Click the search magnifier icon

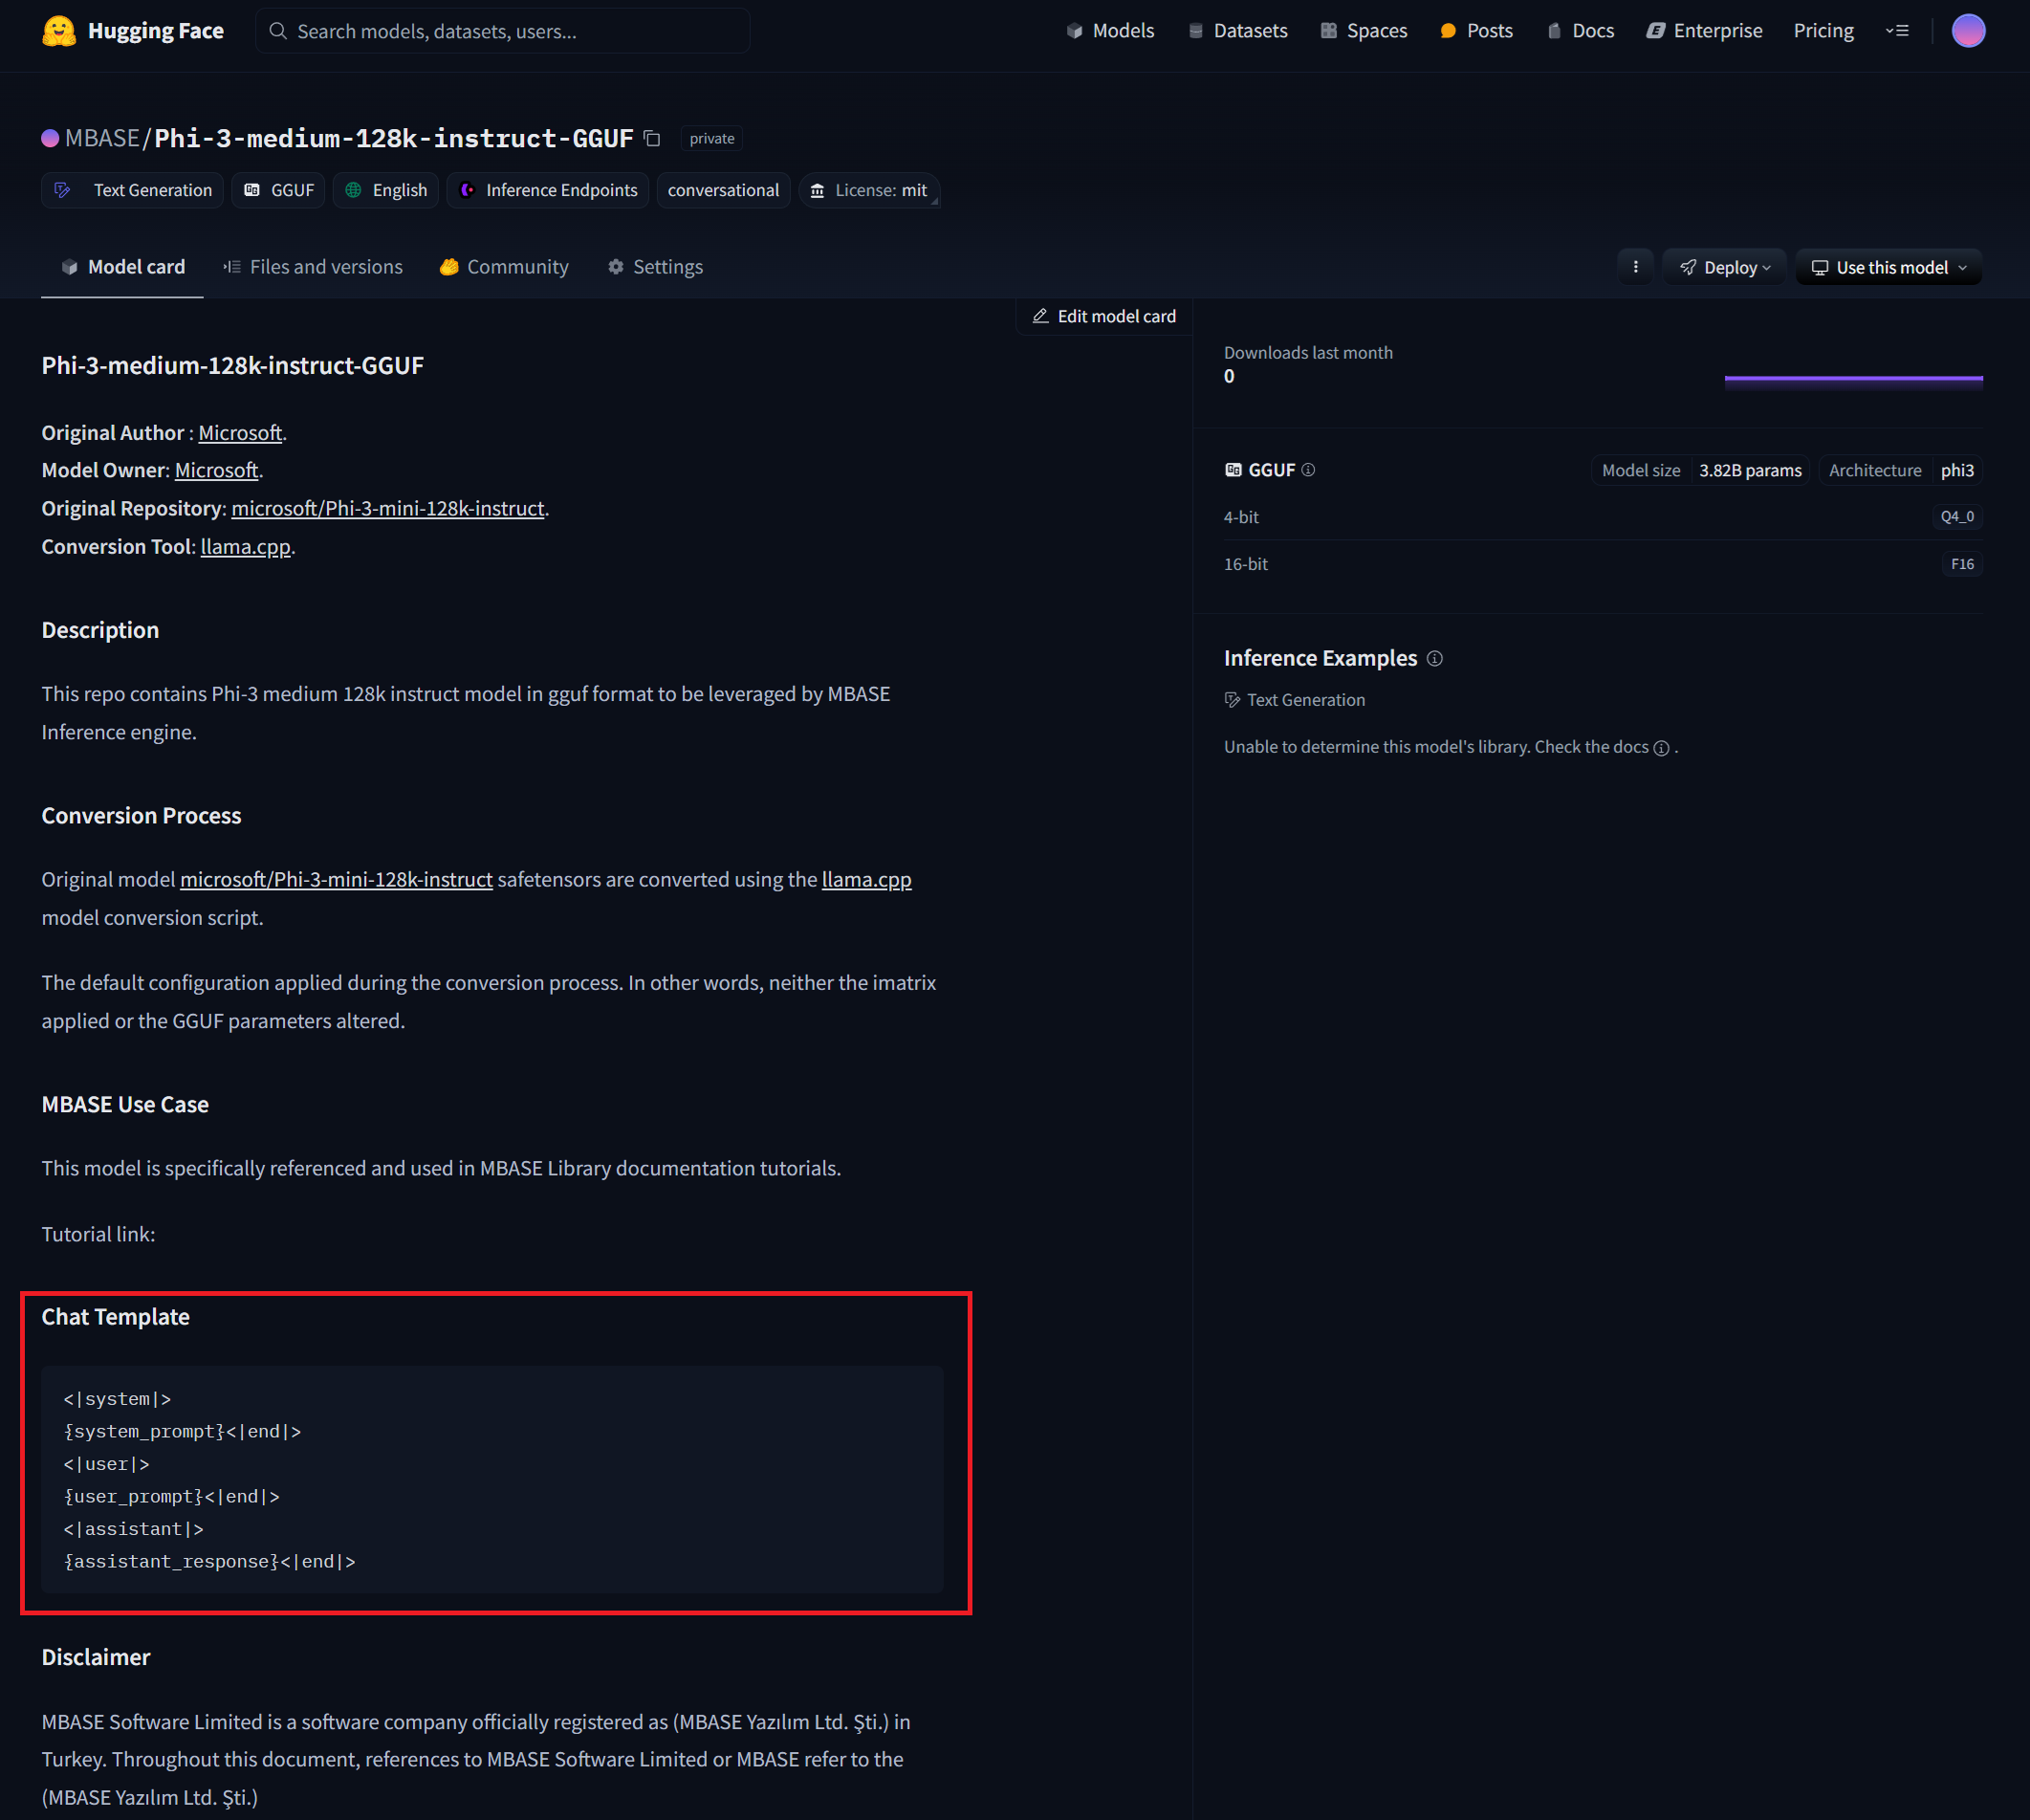278,30
